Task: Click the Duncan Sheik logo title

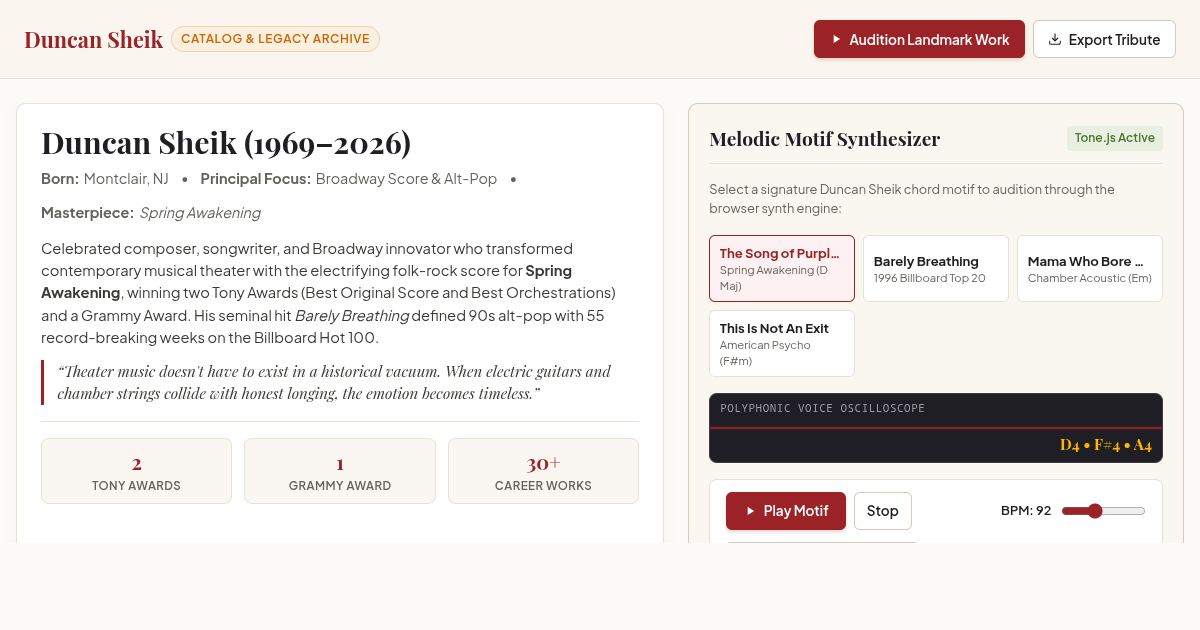Action: click(x=93, y=39)
